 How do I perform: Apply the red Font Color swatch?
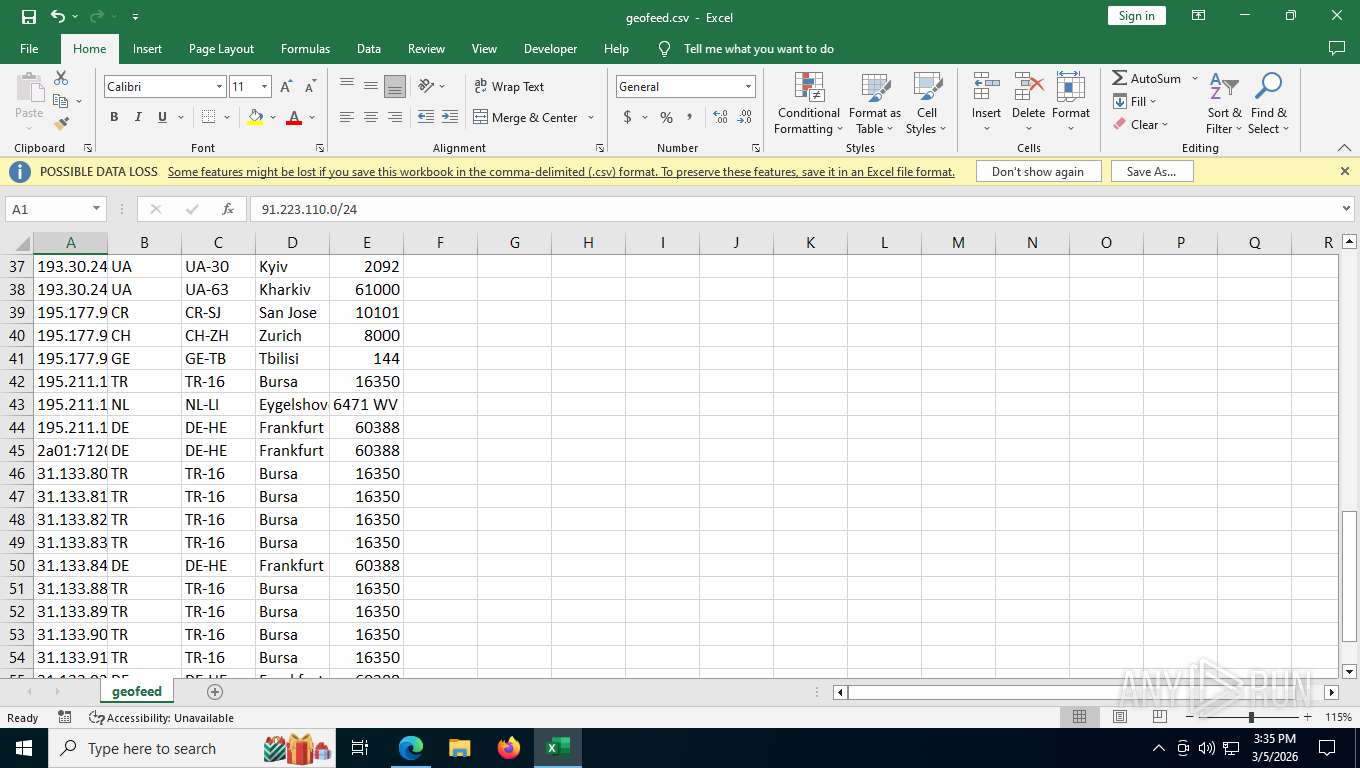pyautogui.click(x=294, y=118)
